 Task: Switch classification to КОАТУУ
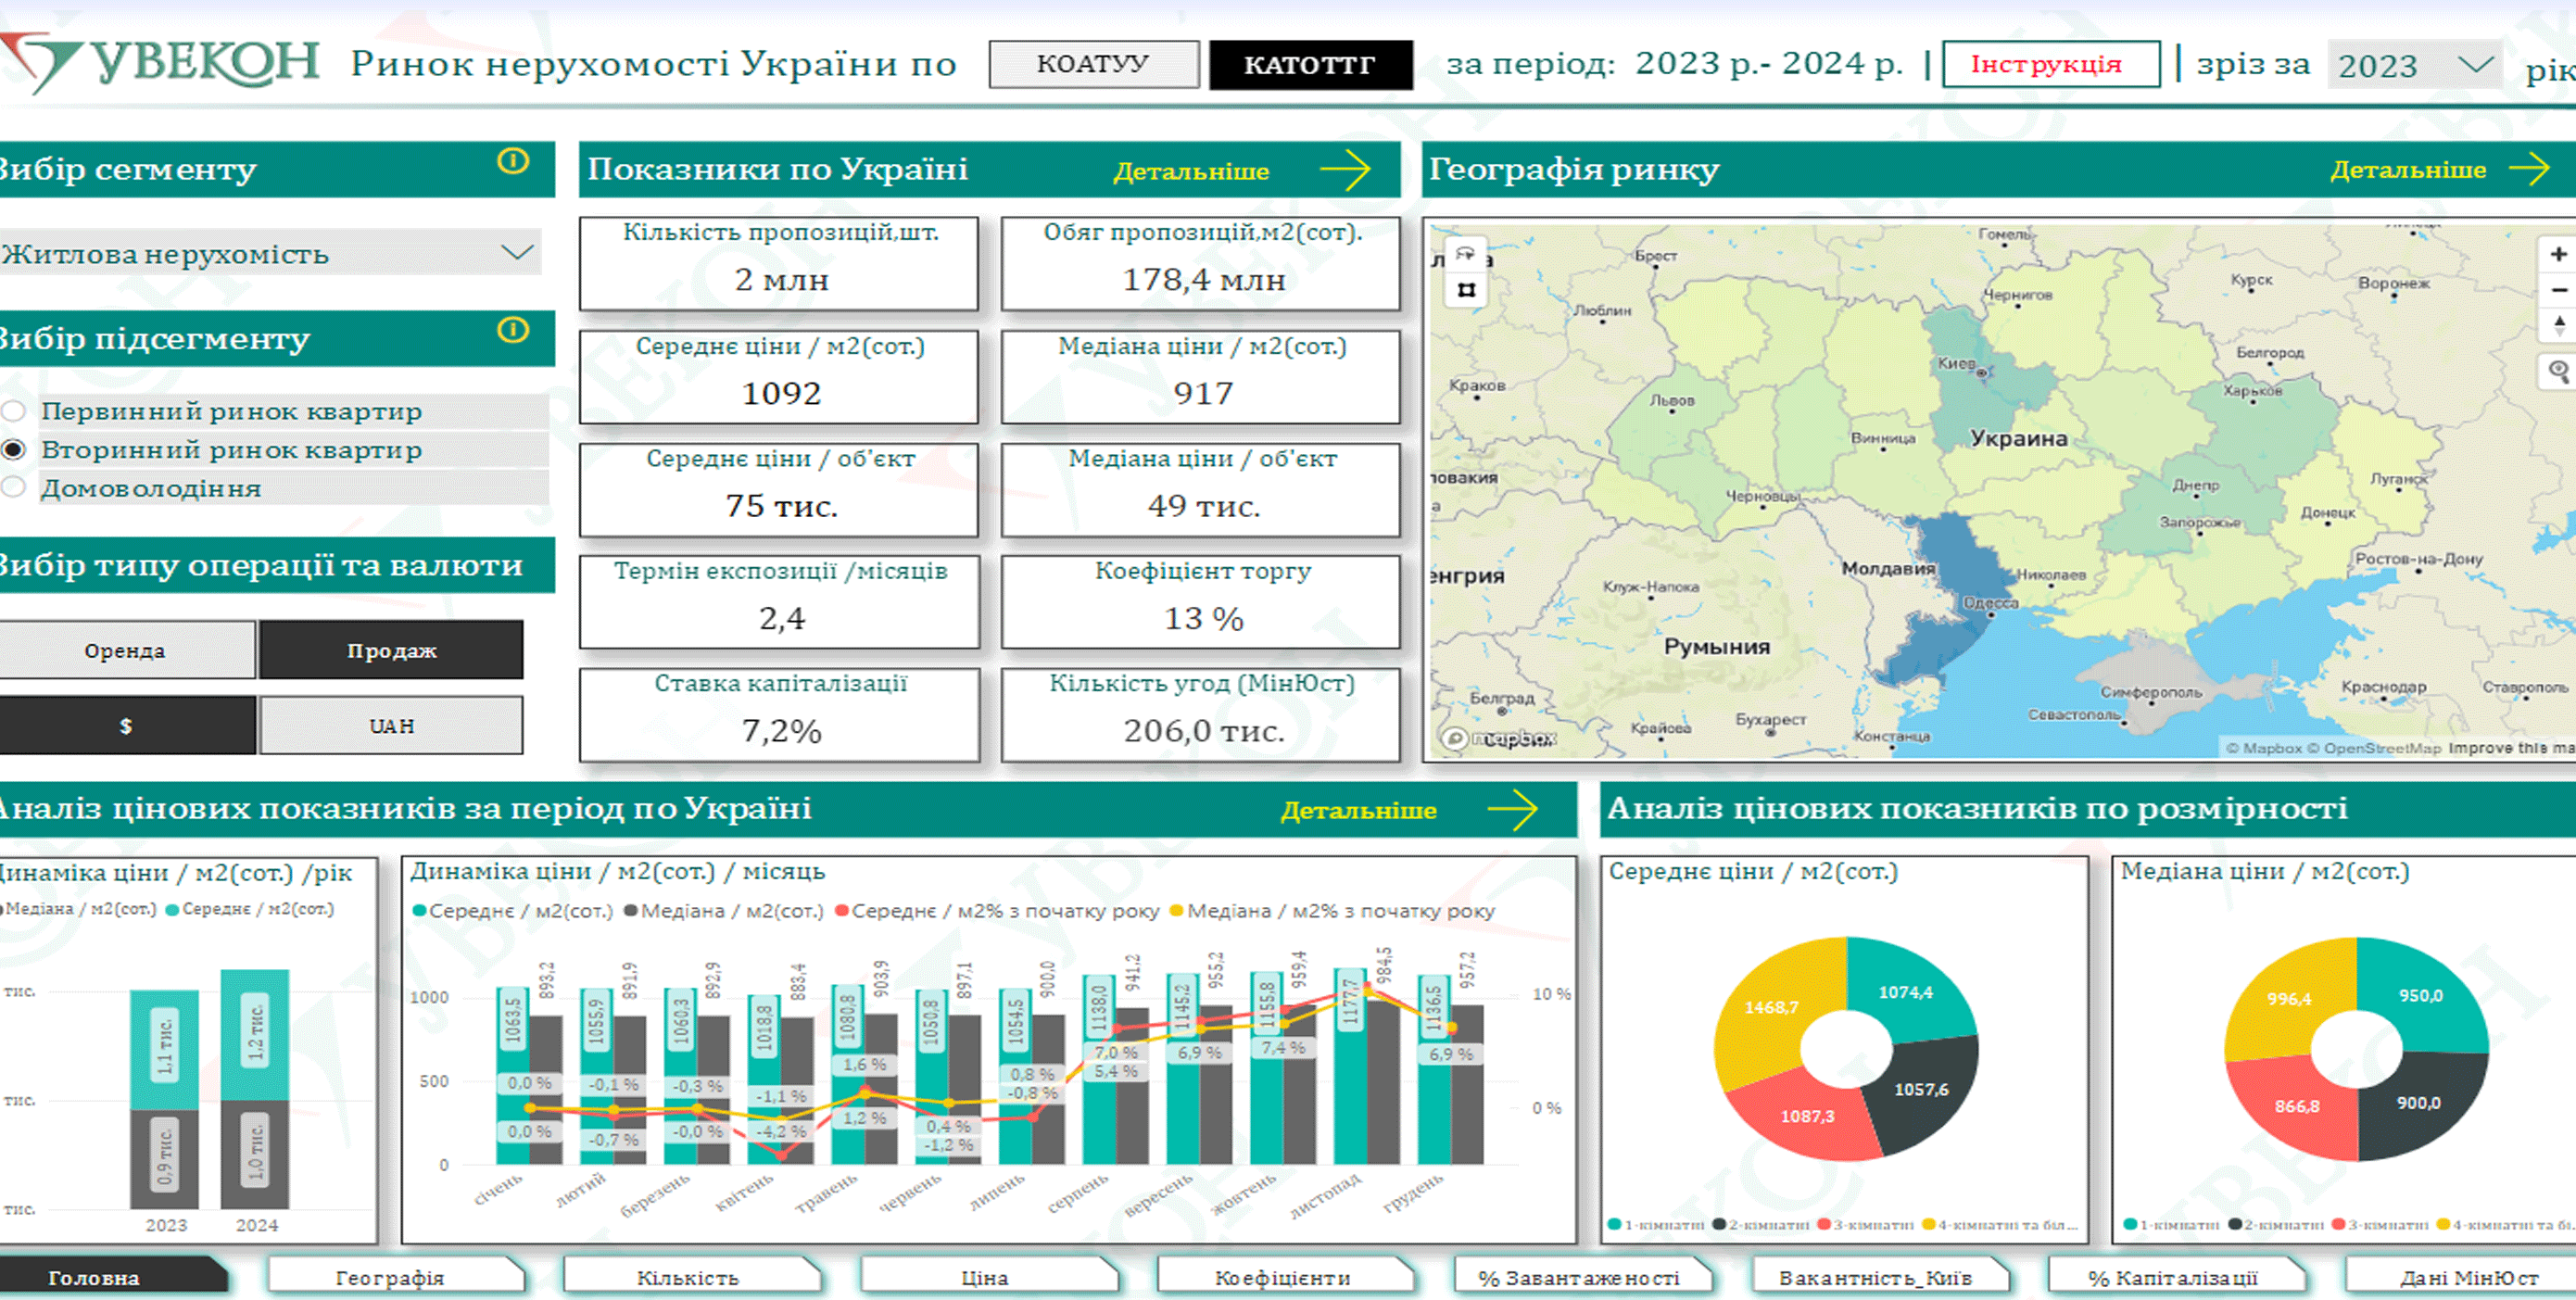[1094, 65]
